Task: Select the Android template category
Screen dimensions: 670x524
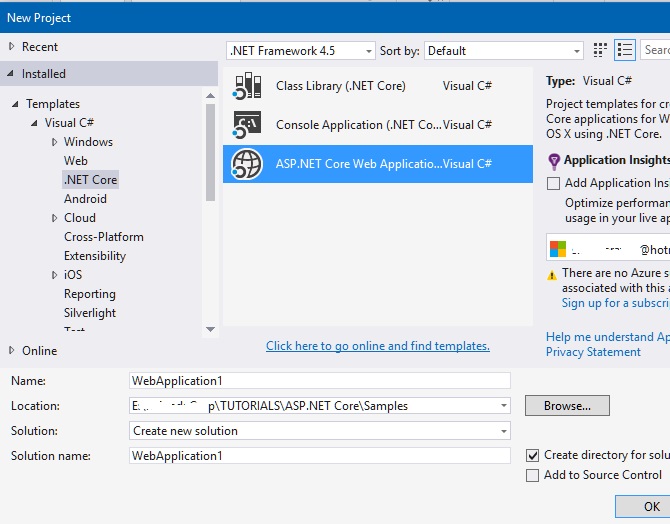Action: pos(85,199)
